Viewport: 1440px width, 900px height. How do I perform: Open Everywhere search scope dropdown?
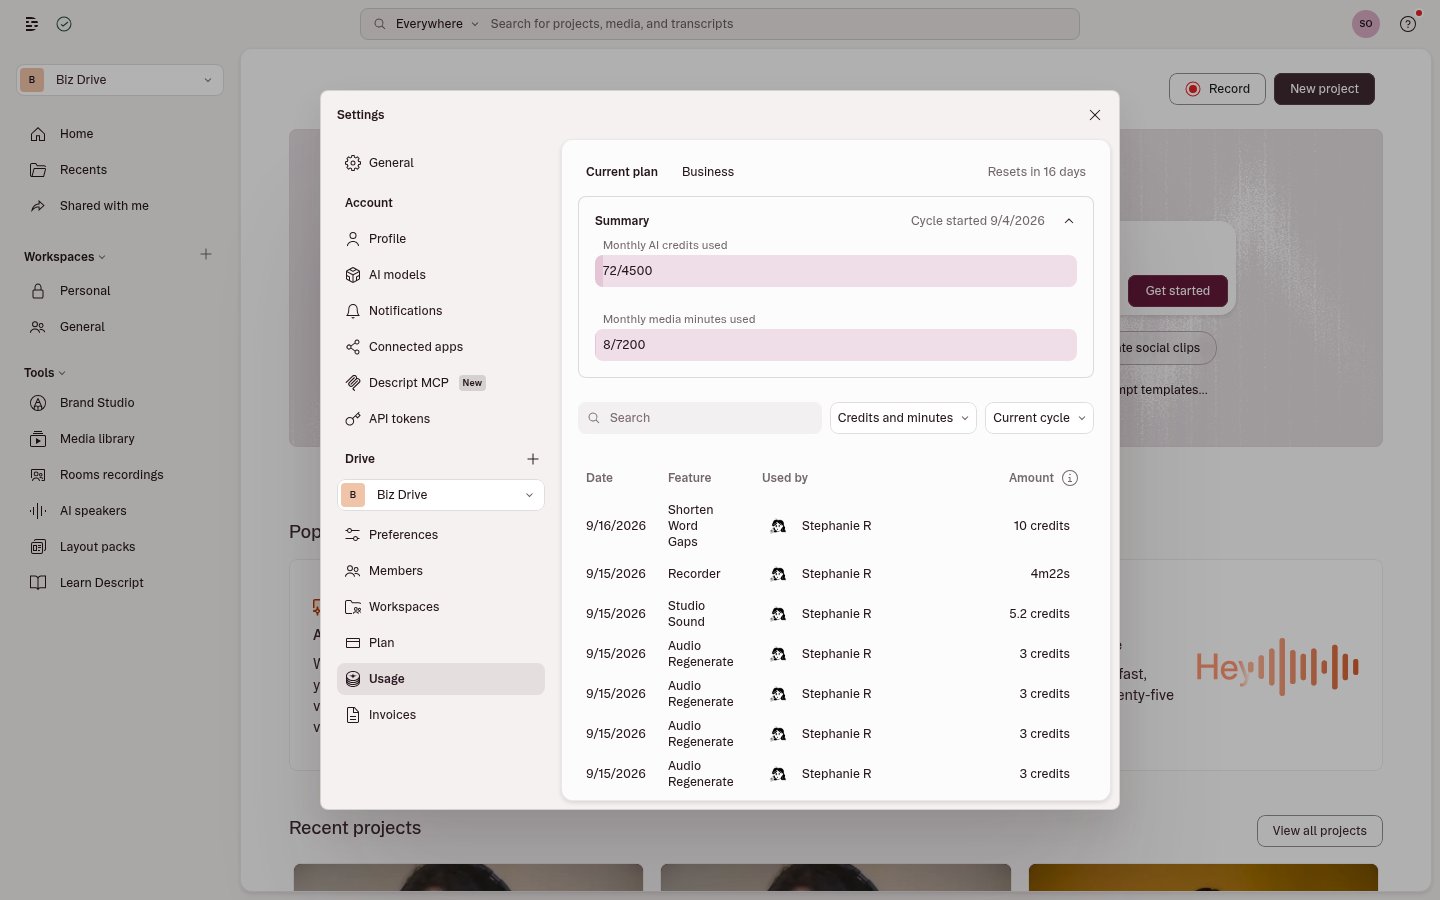(437, 24)
